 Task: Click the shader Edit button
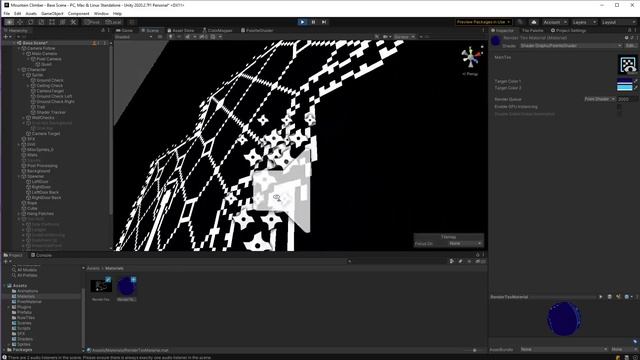tap(630, 46)
